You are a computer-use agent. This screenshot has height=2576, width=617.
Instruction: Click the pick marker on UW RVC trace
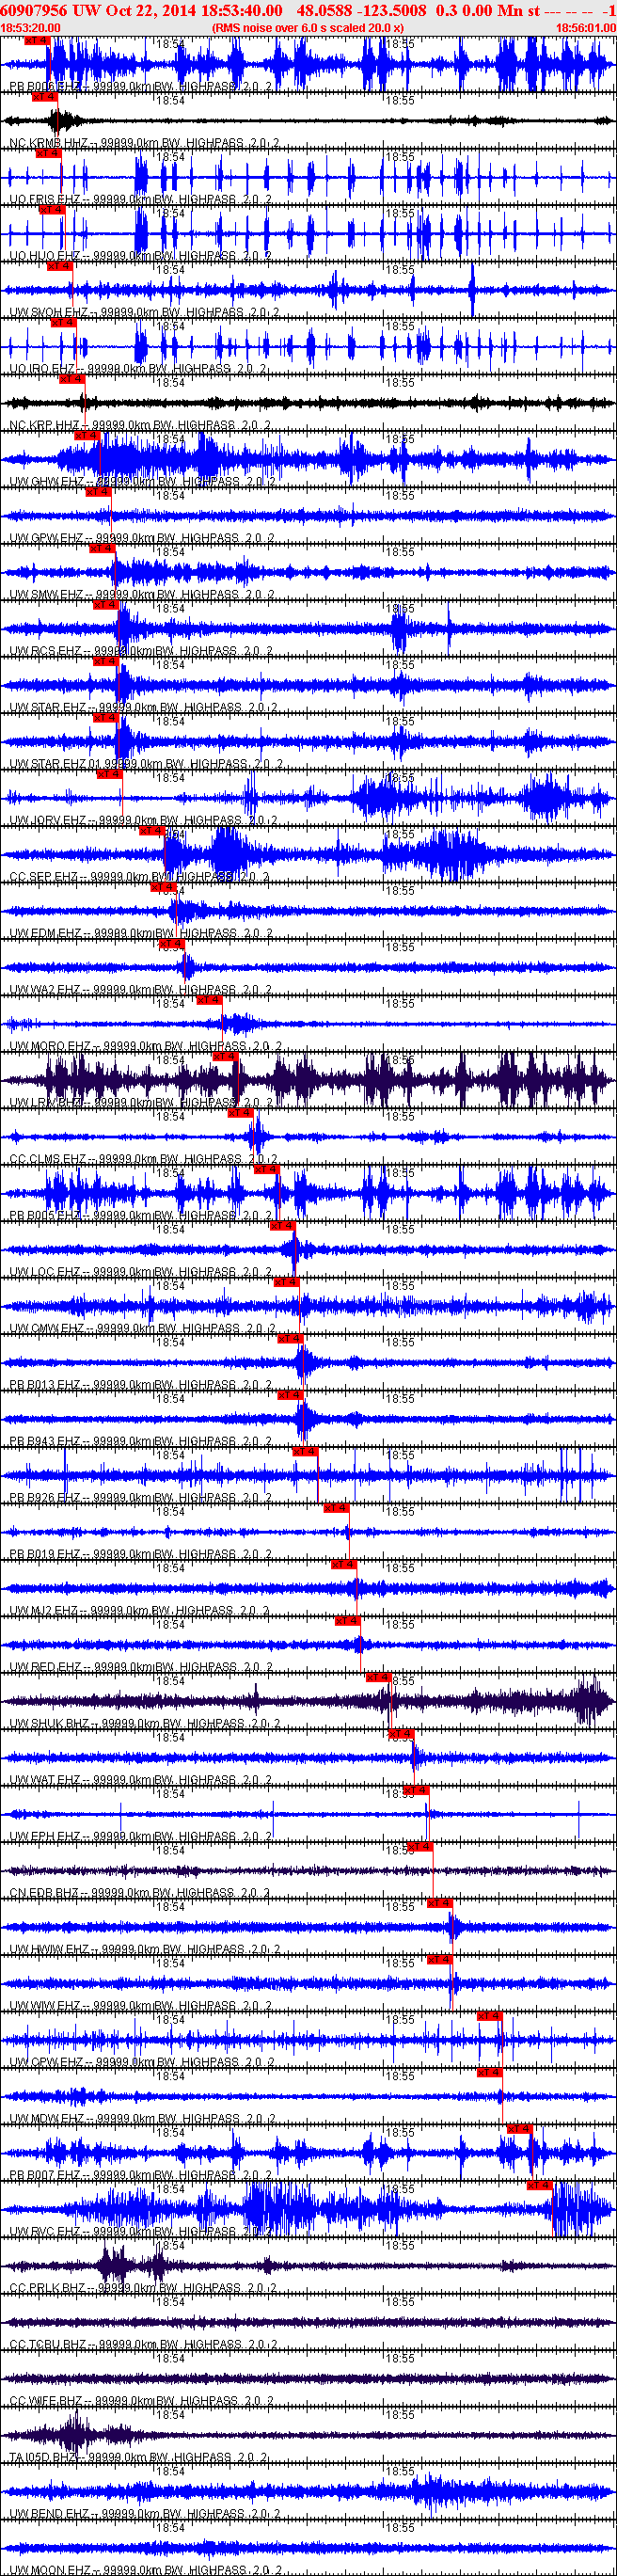click(539, 2185)
